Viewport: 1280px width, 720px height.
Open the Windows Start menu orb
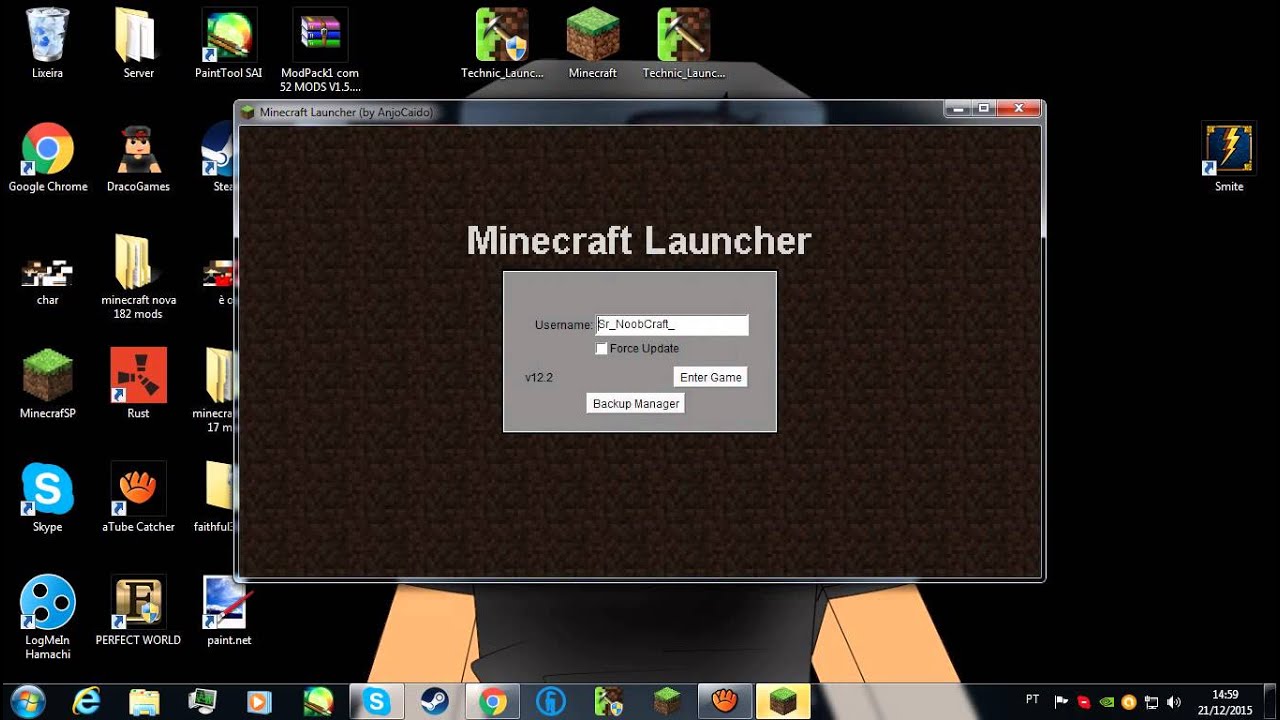coord(27,702)
